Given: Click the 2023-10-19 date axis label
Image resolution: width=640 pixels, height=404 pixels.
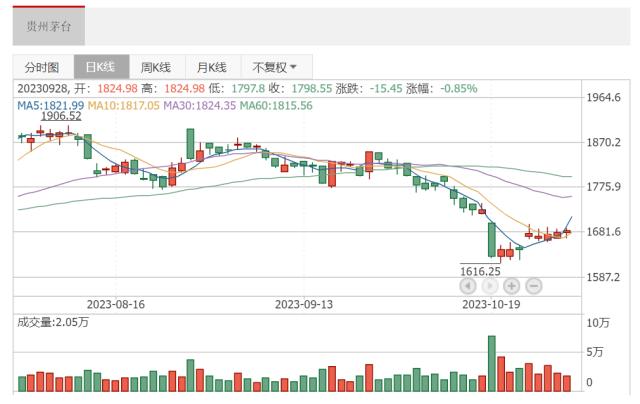Looking at the screenshot, I should (491, 304).
